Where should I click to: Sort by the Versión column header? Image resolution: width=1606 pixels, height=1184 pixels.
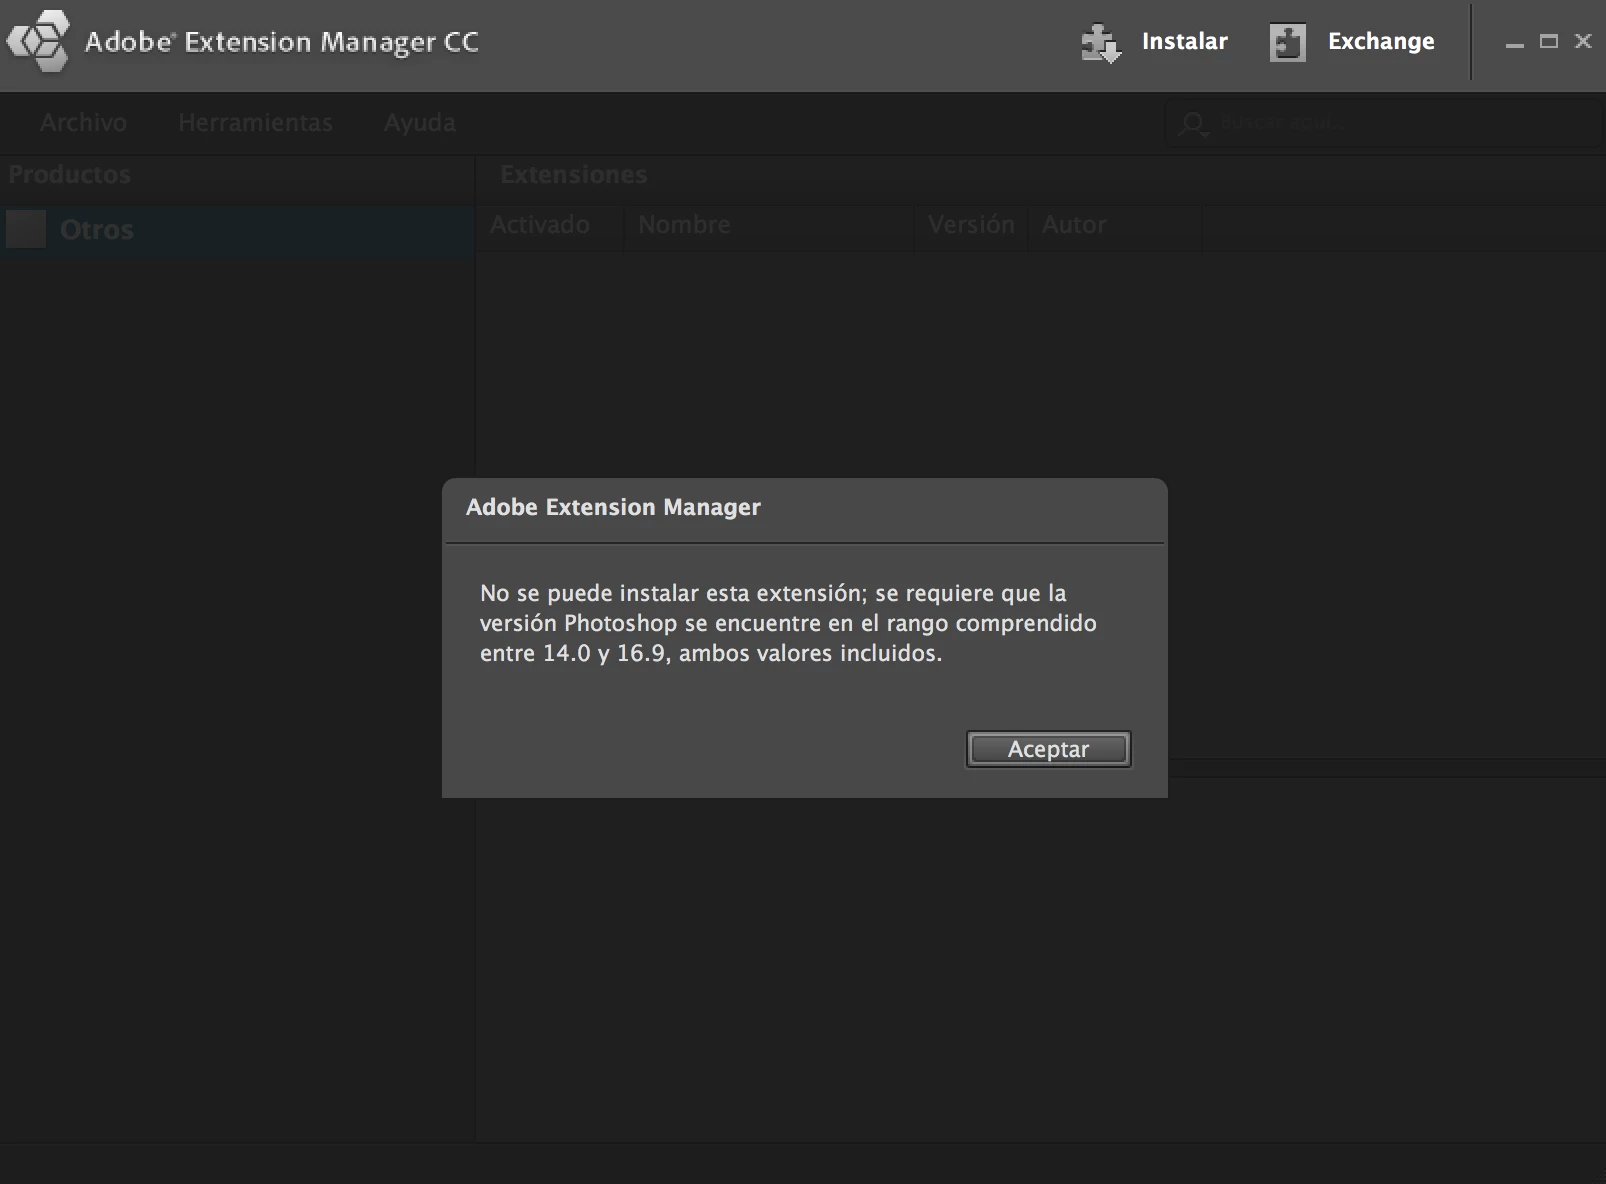(x=970, y=225)
